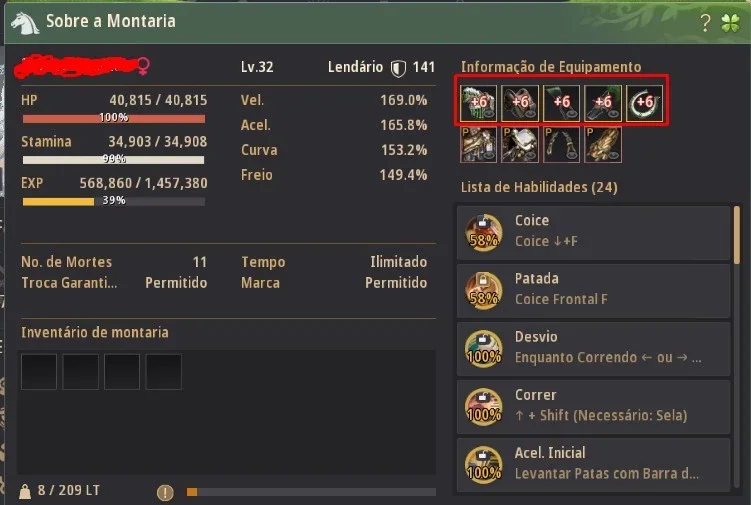Open the Correr skill in the list
This screenshot has width=751, height=505.
[593, 406]
